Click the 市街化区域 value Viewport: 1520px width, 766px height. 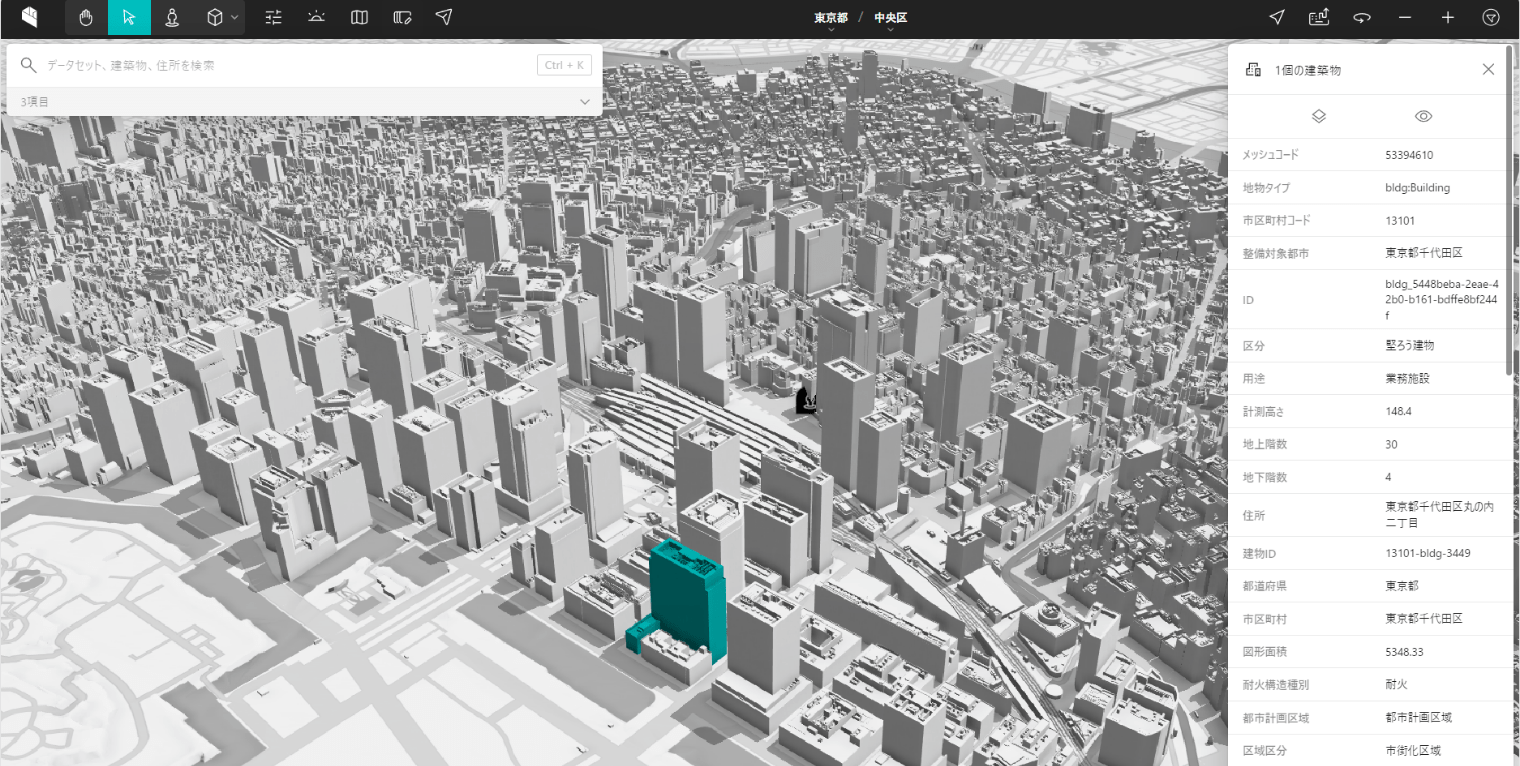[x=1412, y=750]
